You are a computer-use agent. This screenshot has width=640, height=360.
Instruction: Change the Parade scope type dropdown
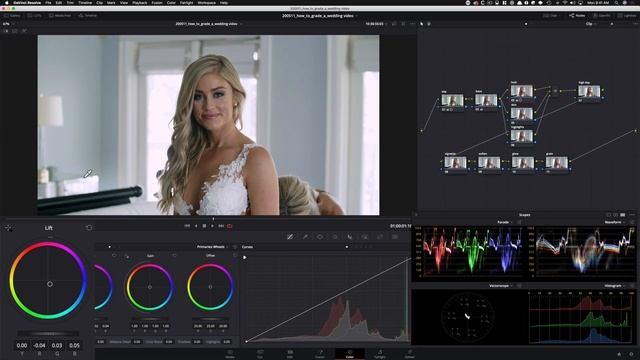click(505, 222)
